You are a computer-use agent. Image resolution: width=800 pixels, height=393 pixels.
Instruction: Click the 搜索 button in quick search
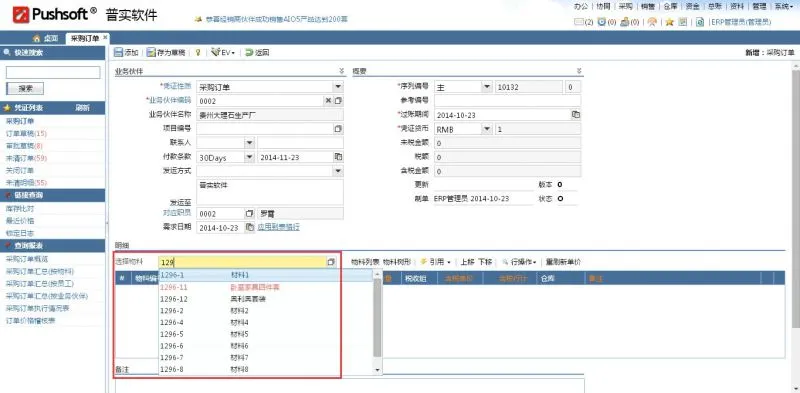[25, 89]
